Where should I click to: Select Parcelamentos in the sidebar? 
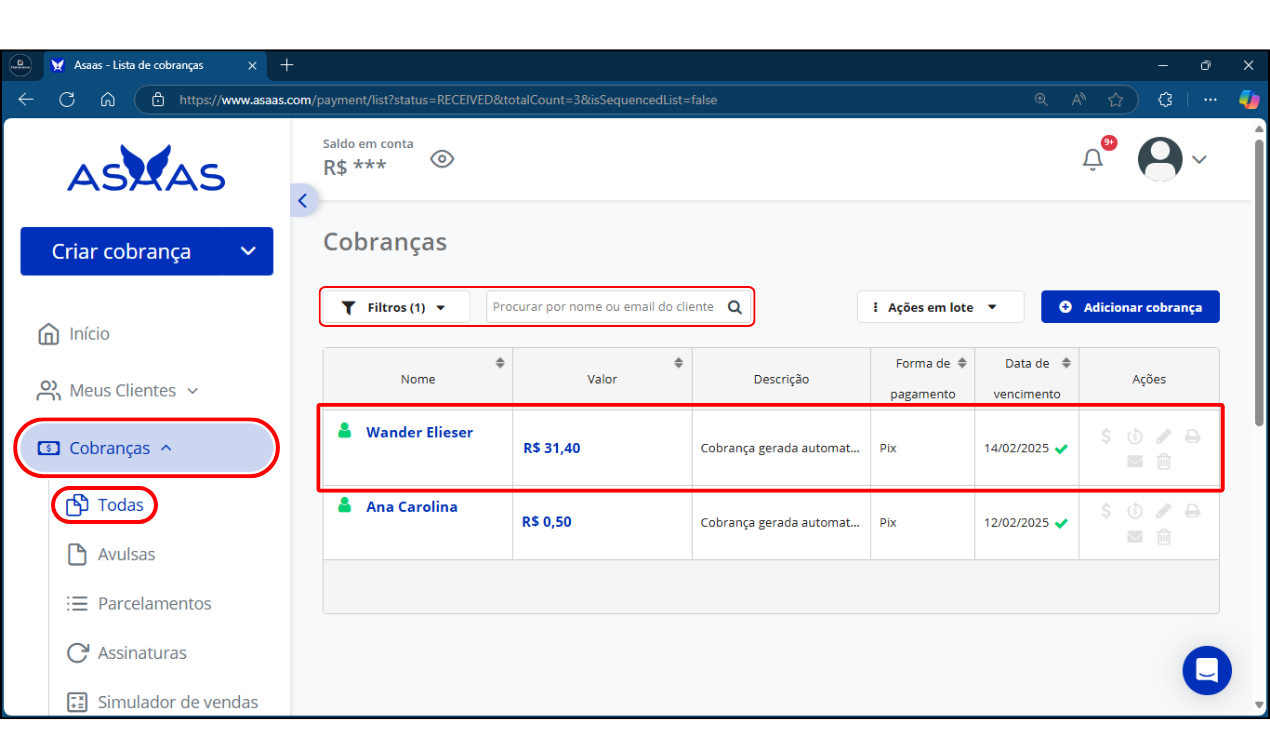(154, 604)
